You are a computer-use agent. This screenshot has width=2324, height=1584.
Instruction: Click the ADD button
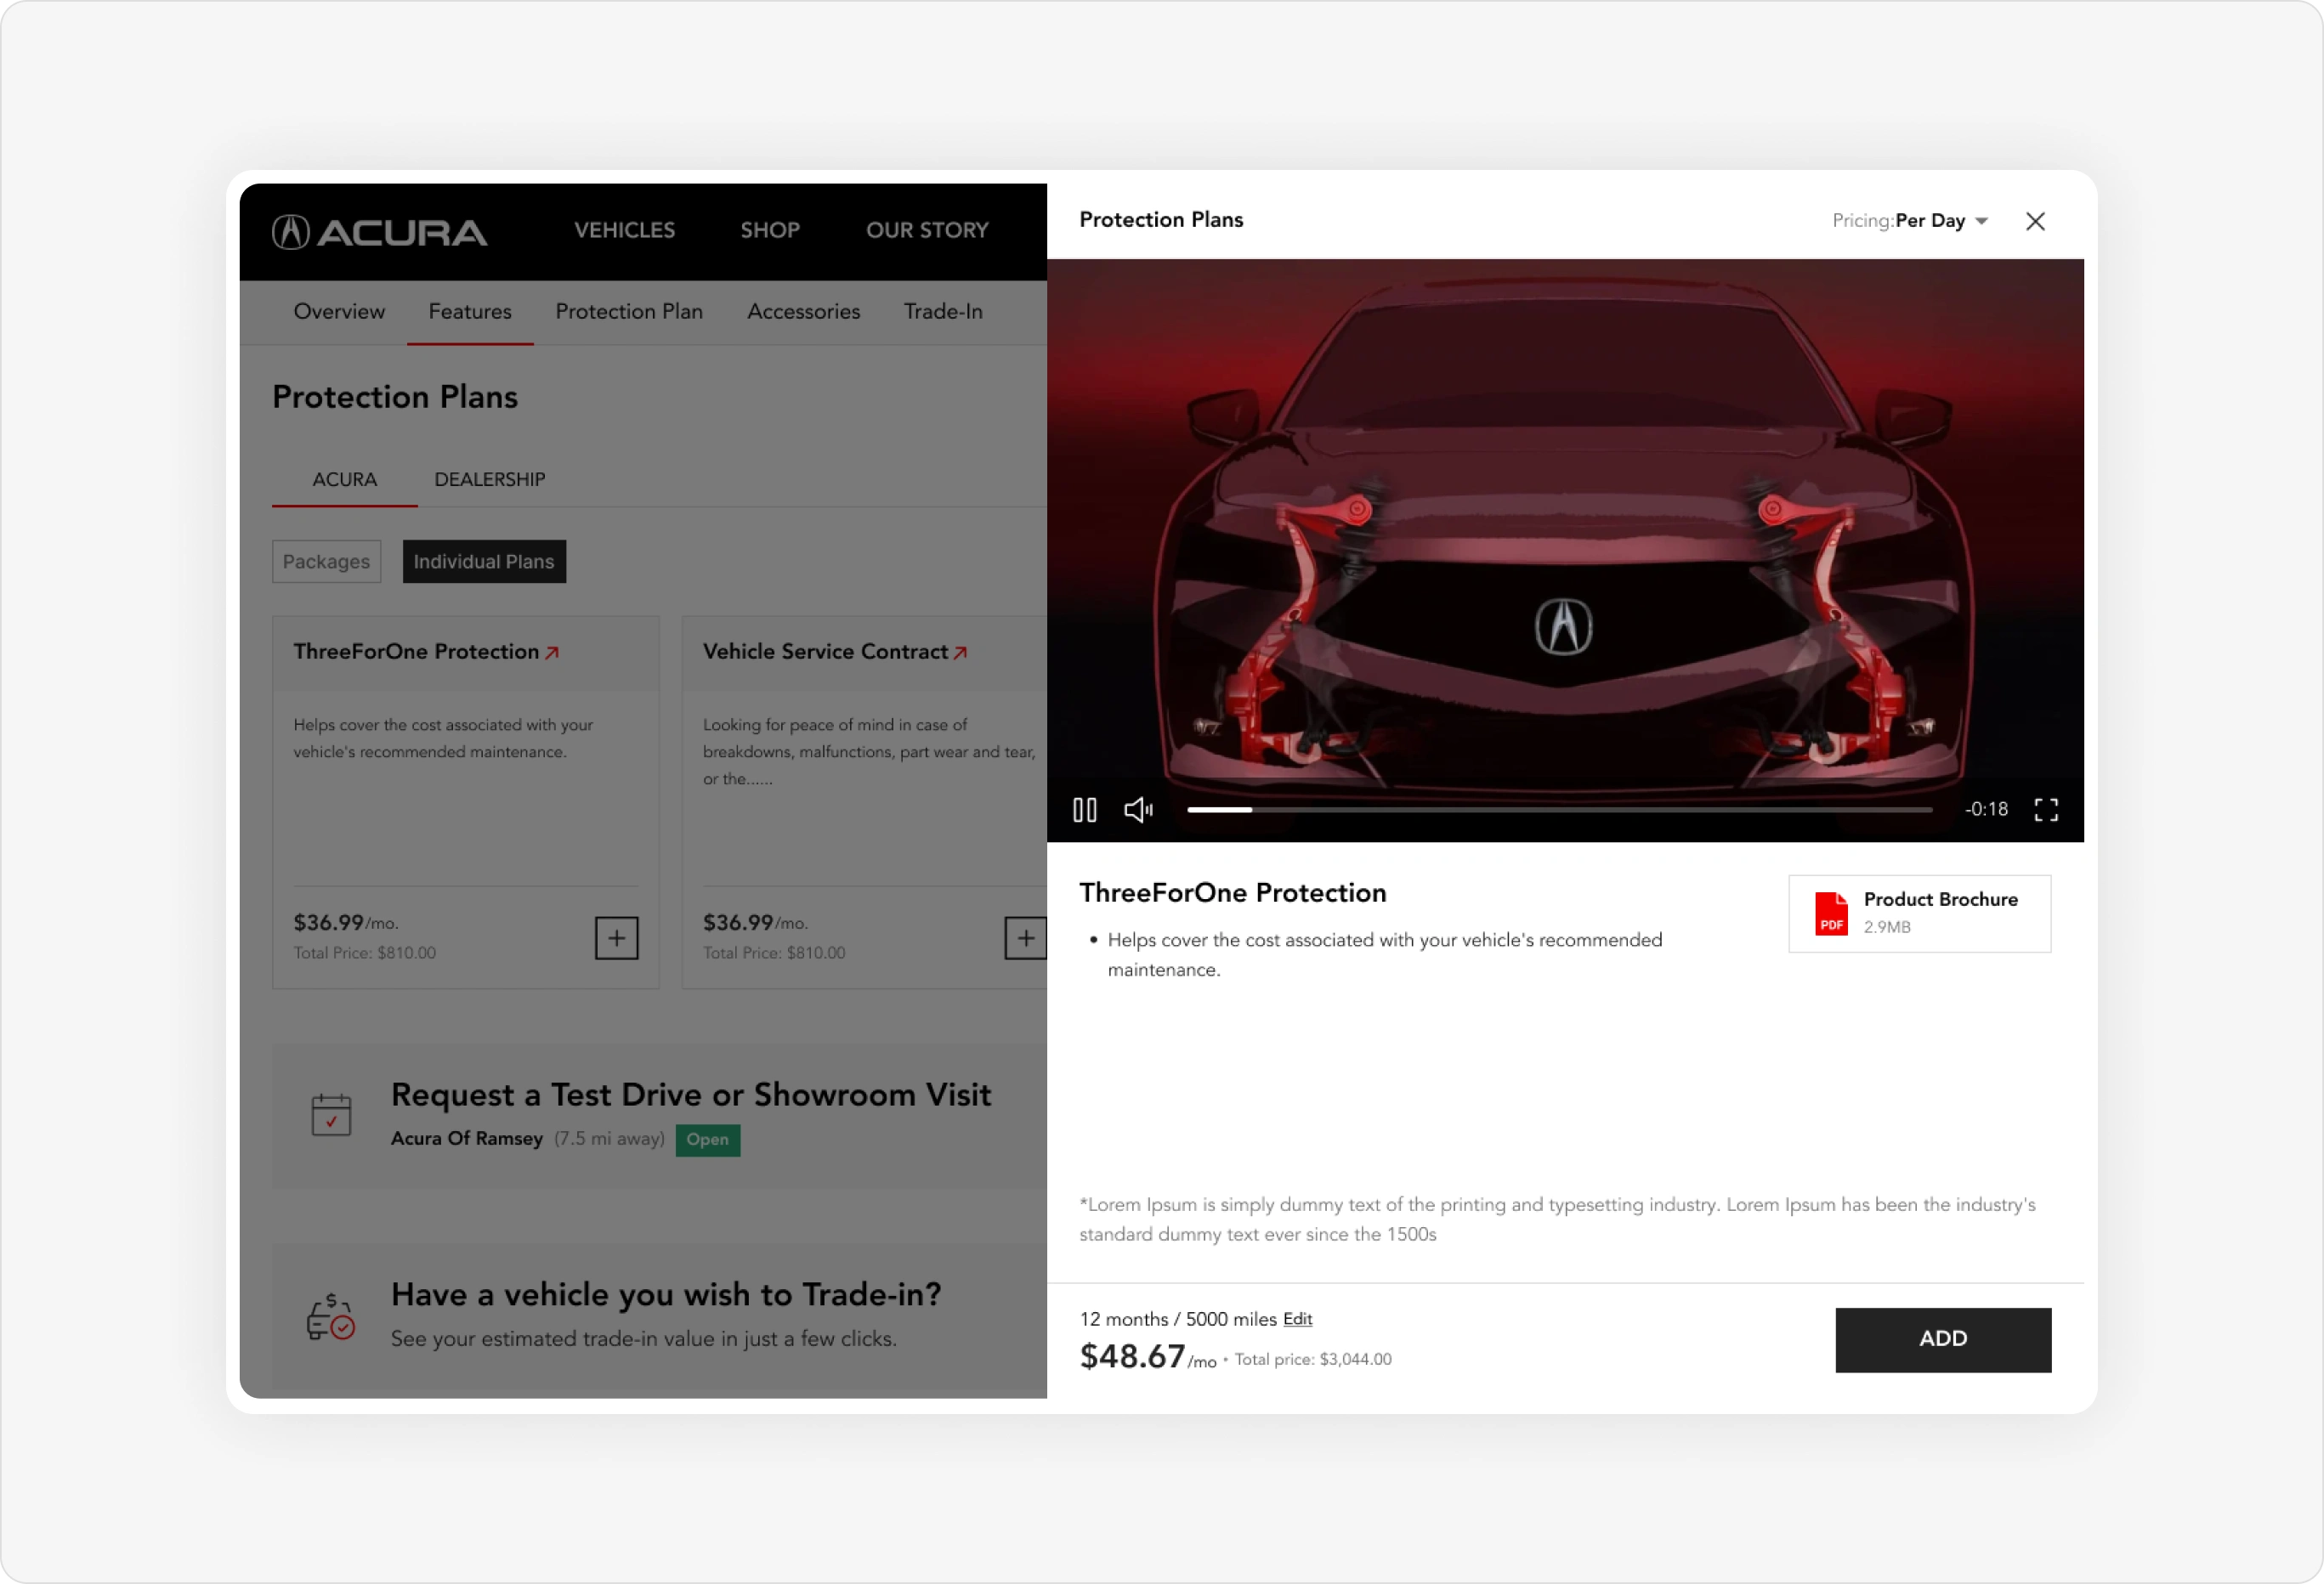(1943, 1340)
